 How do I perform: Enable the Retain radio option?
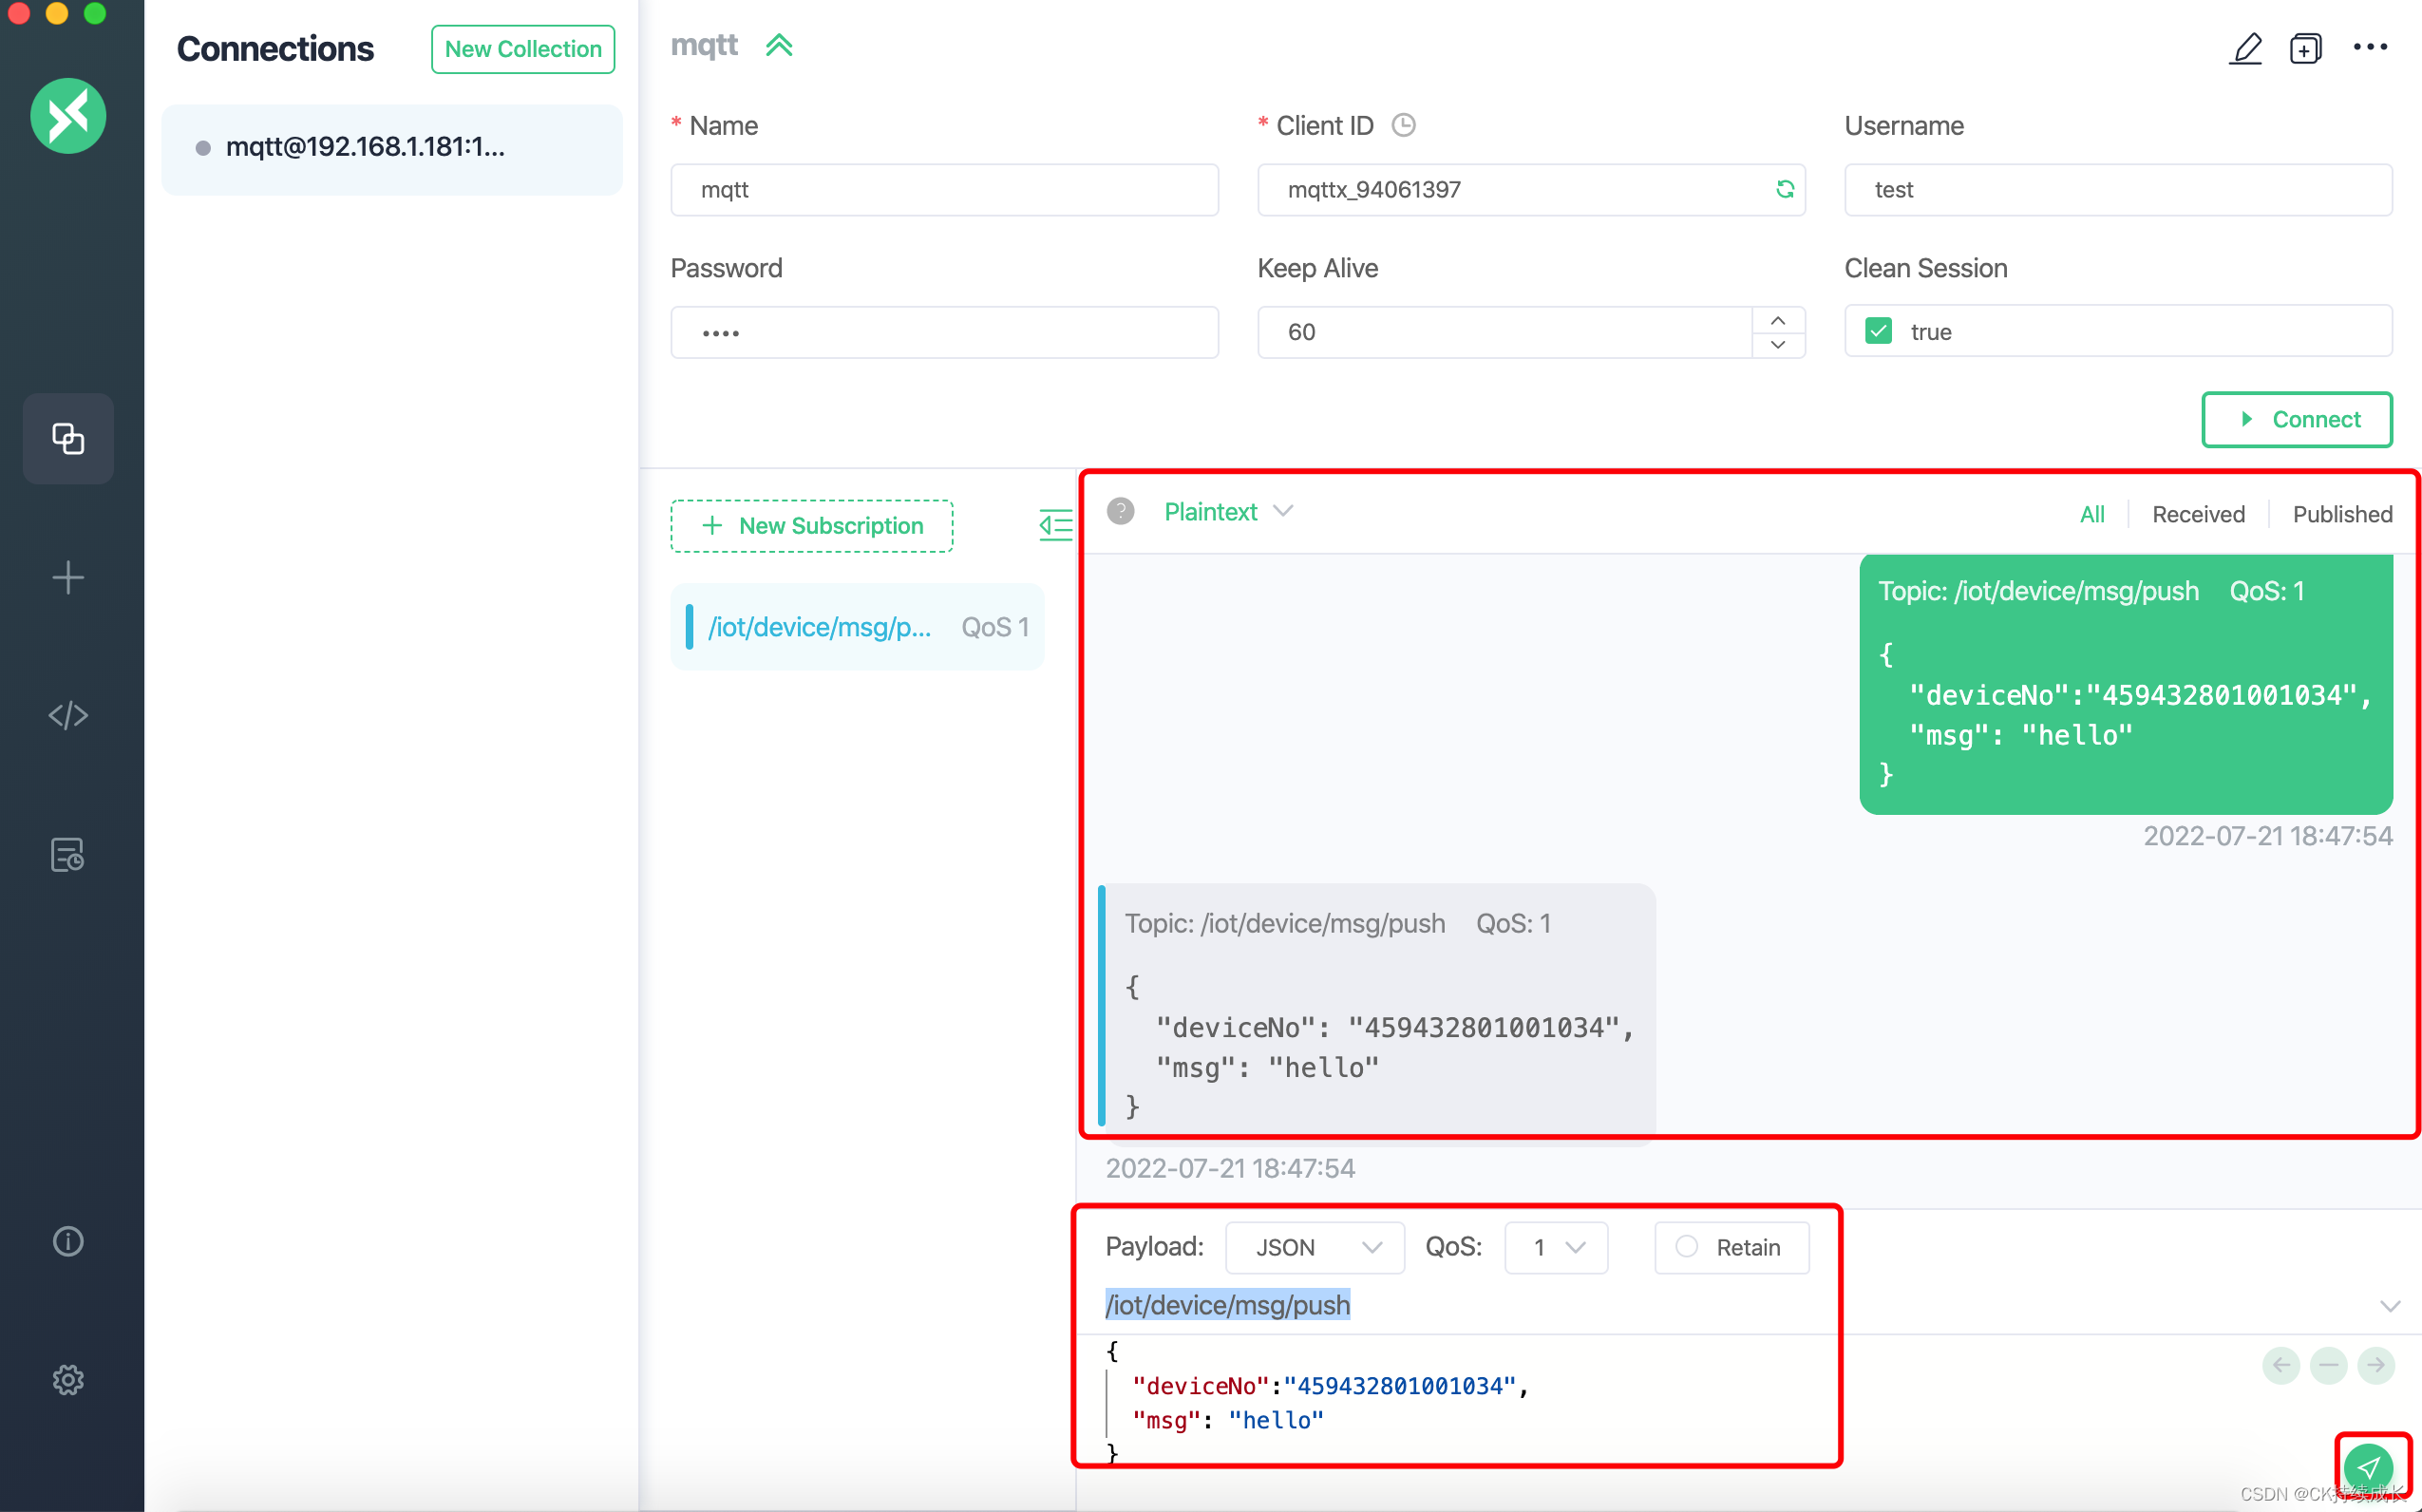(x=1687, y=1247)
